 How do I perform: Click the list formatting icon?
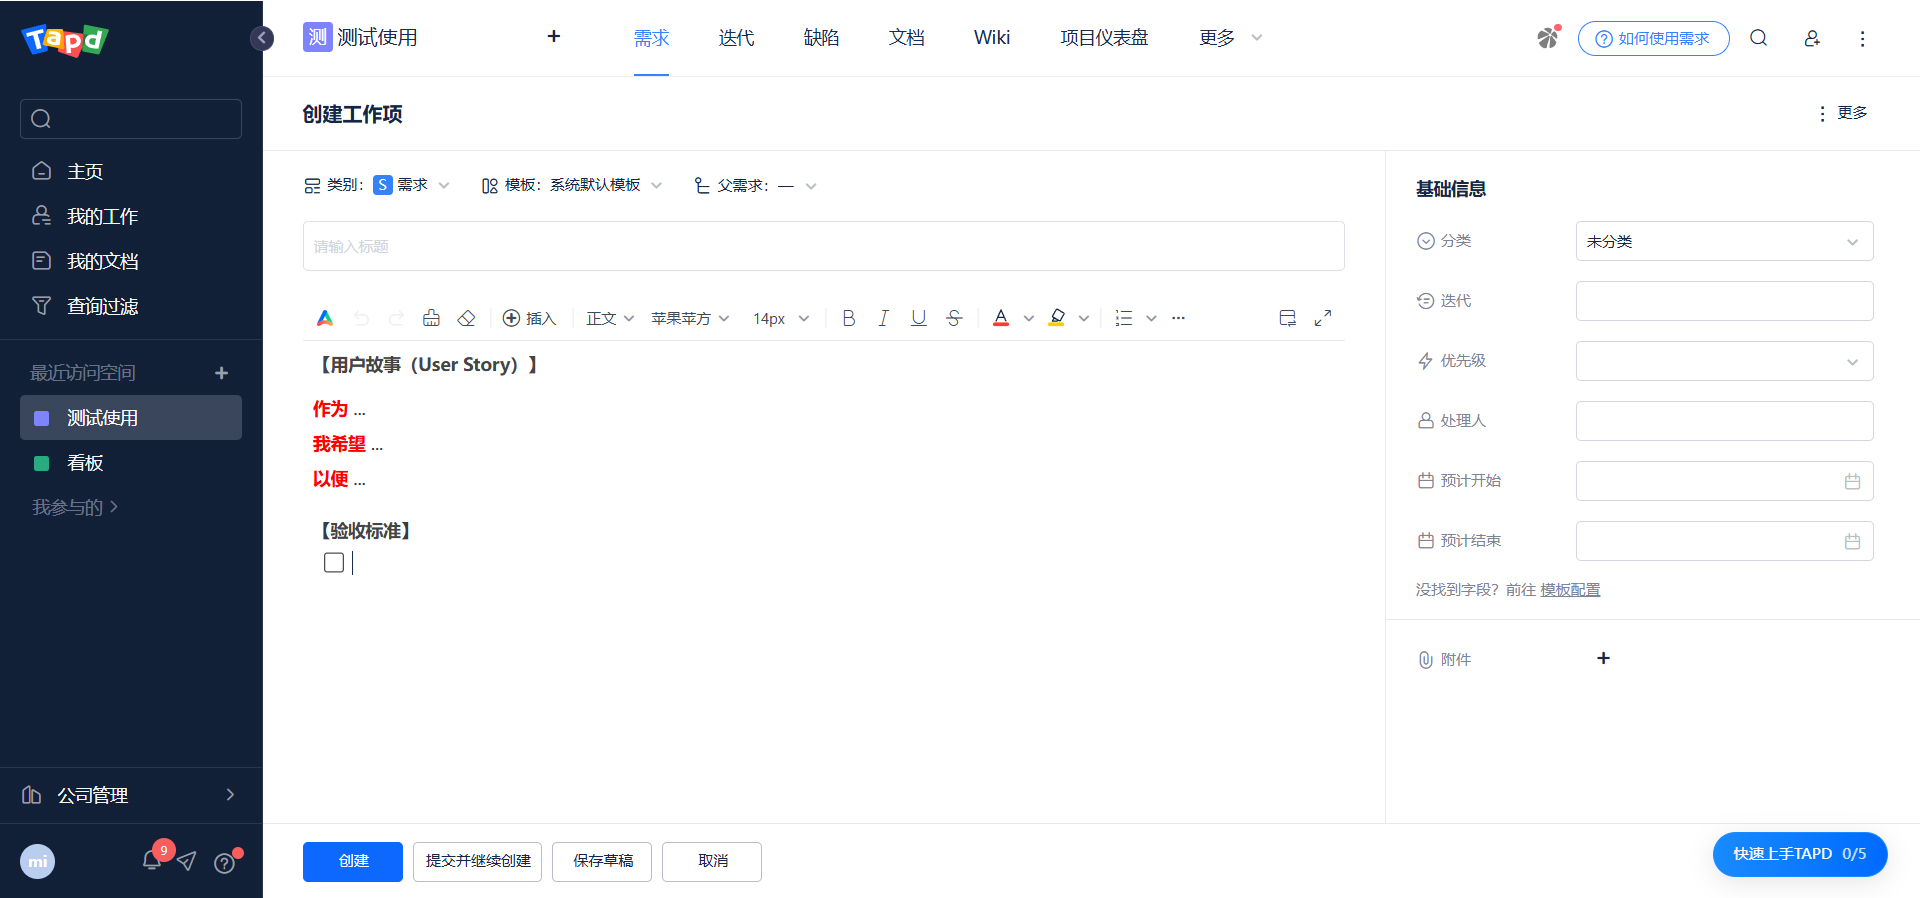click(1124, 318)
